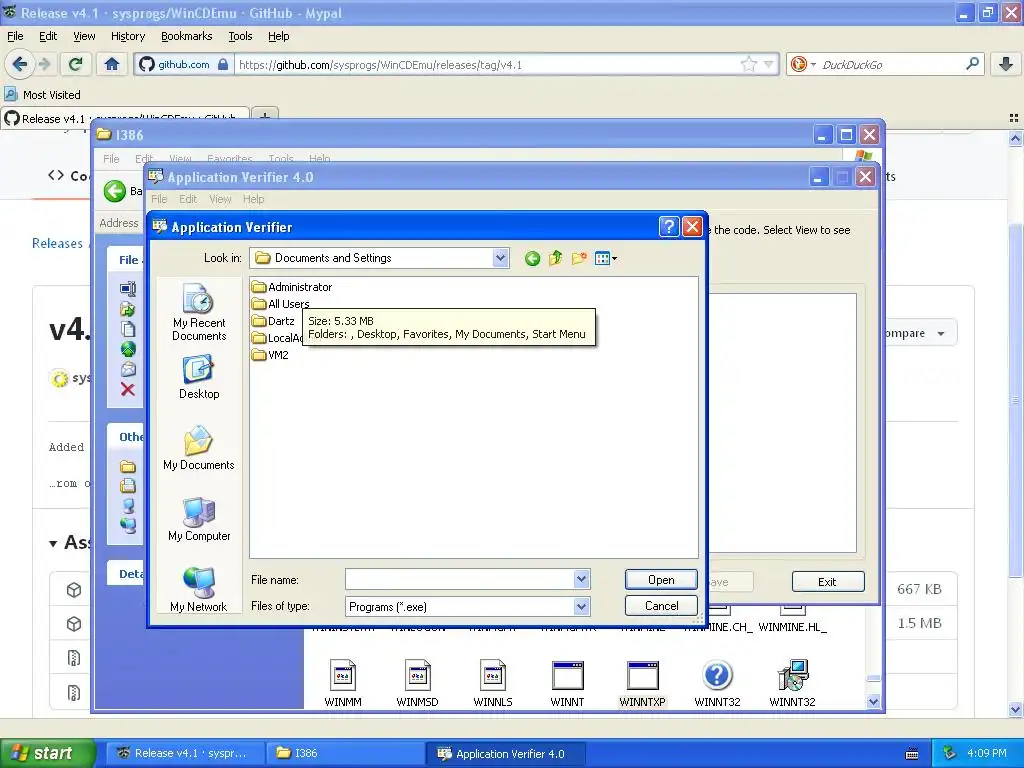Select WINMM file in I386 window
1024x768 pixels.
(x=343, y=683)
